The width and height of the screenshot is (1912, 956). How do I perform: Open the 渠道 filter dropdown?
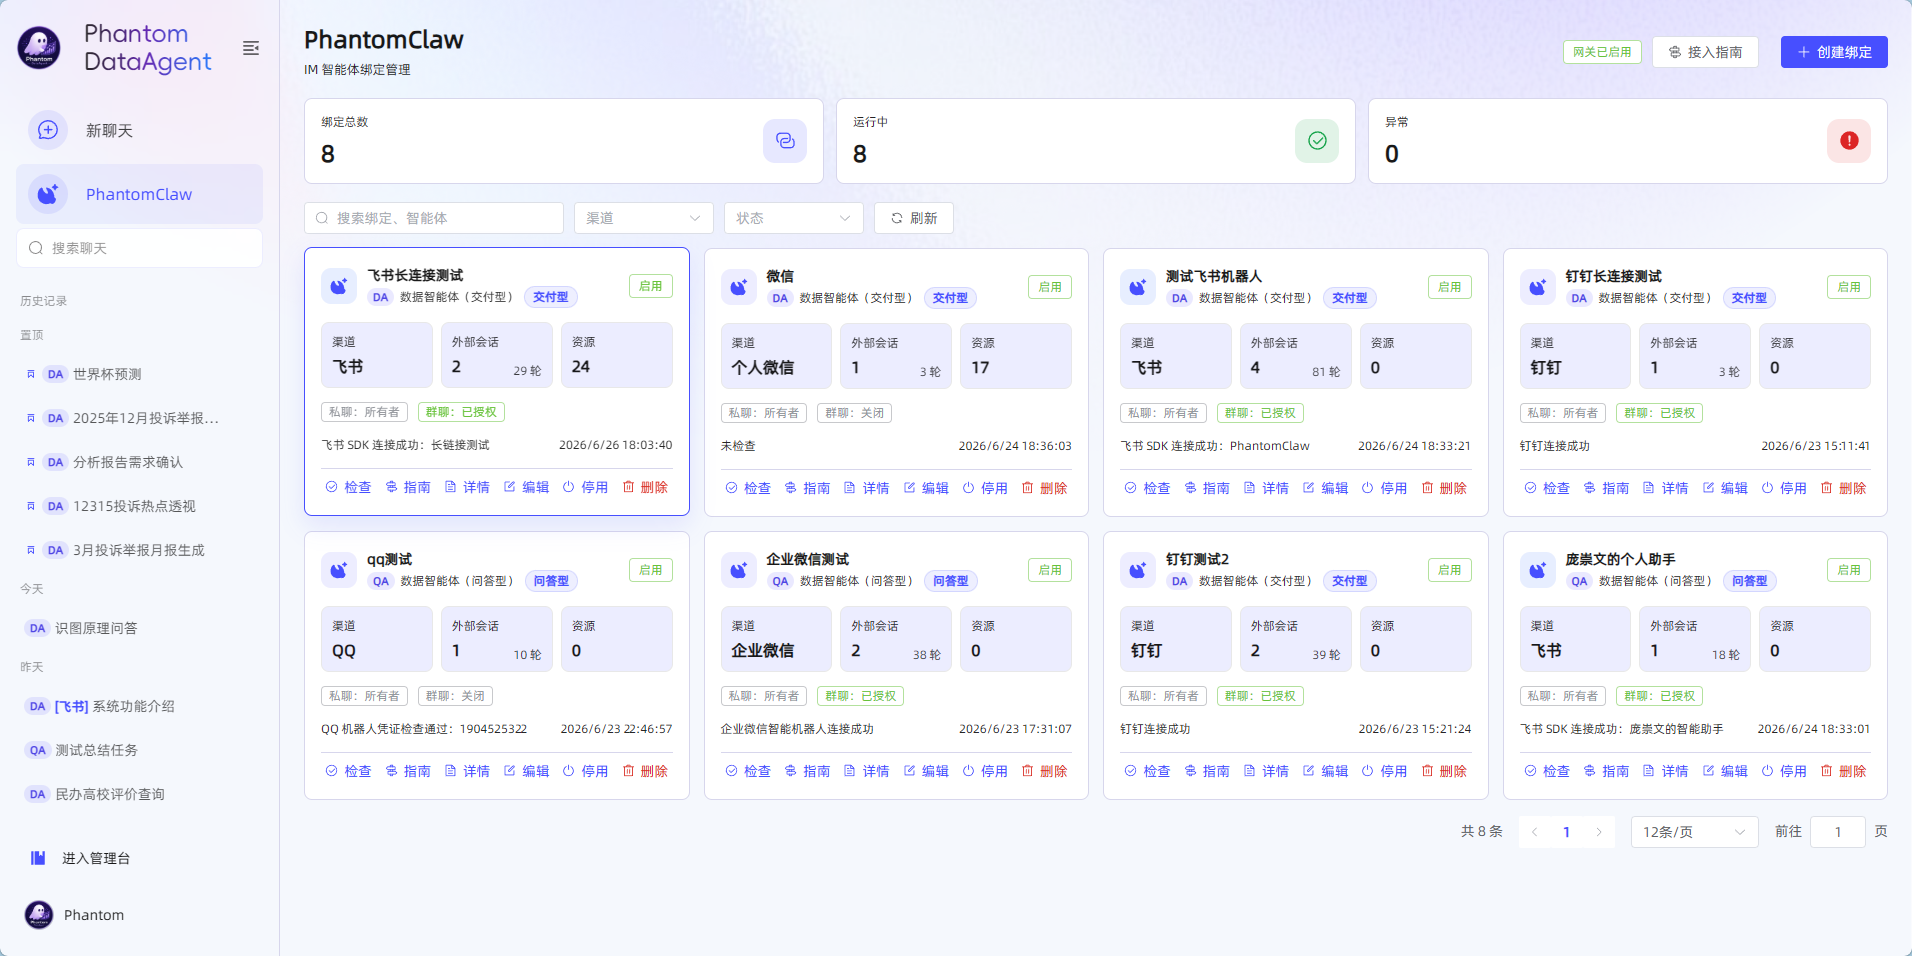click(643, 218)
